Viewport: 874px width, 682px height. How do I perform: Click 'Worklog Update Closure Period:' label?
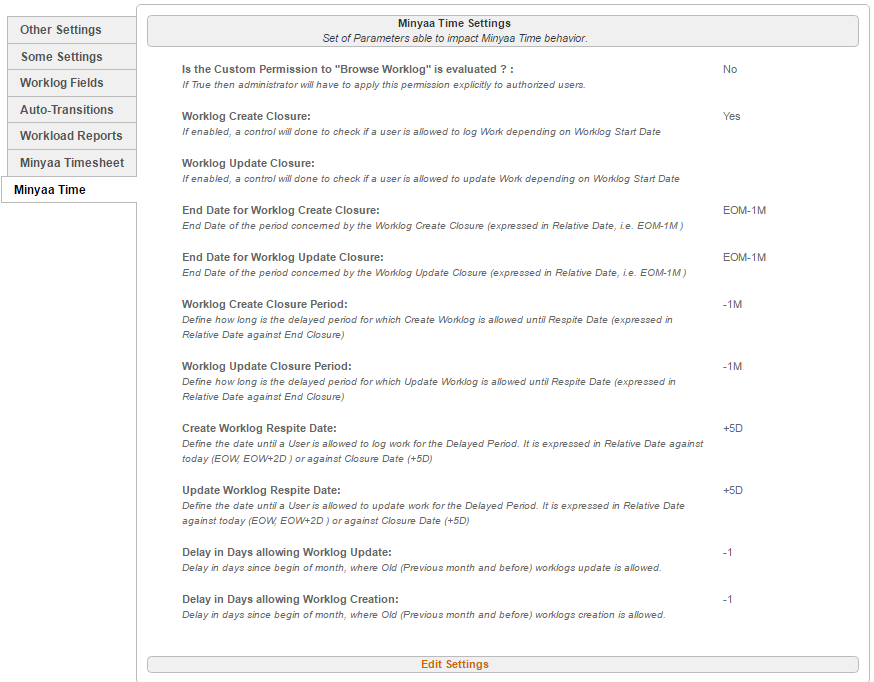[266, 366]
